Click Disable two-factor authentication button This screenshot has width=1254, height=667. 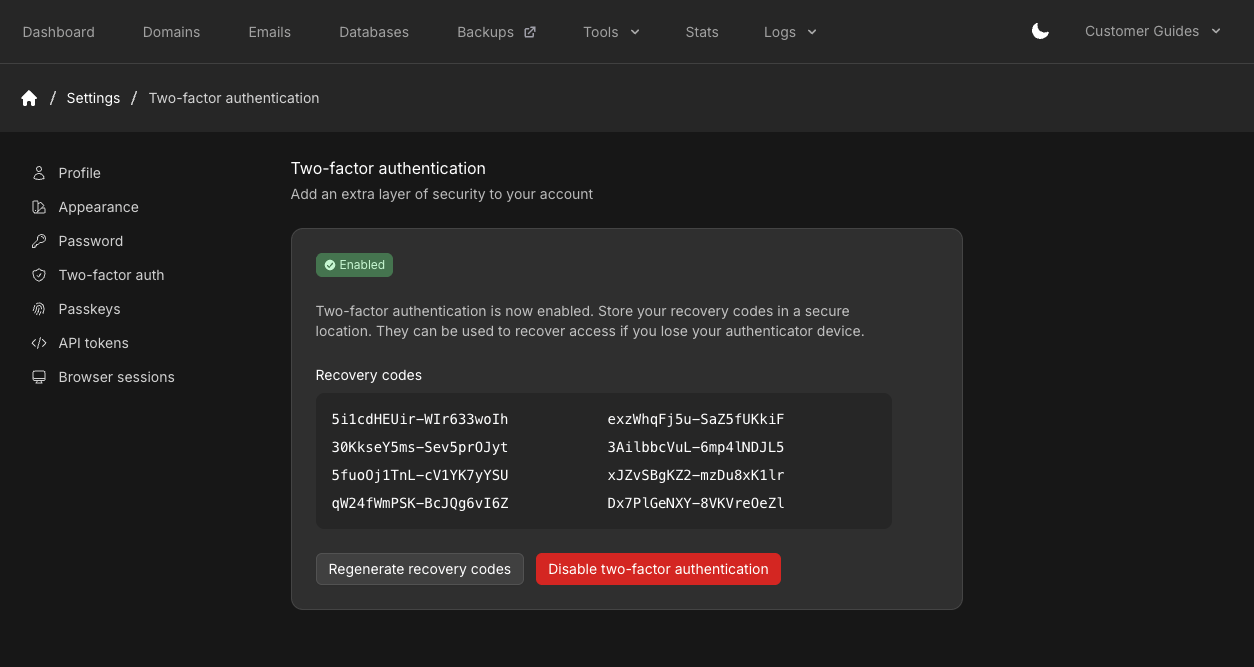(x=658, y=569)
